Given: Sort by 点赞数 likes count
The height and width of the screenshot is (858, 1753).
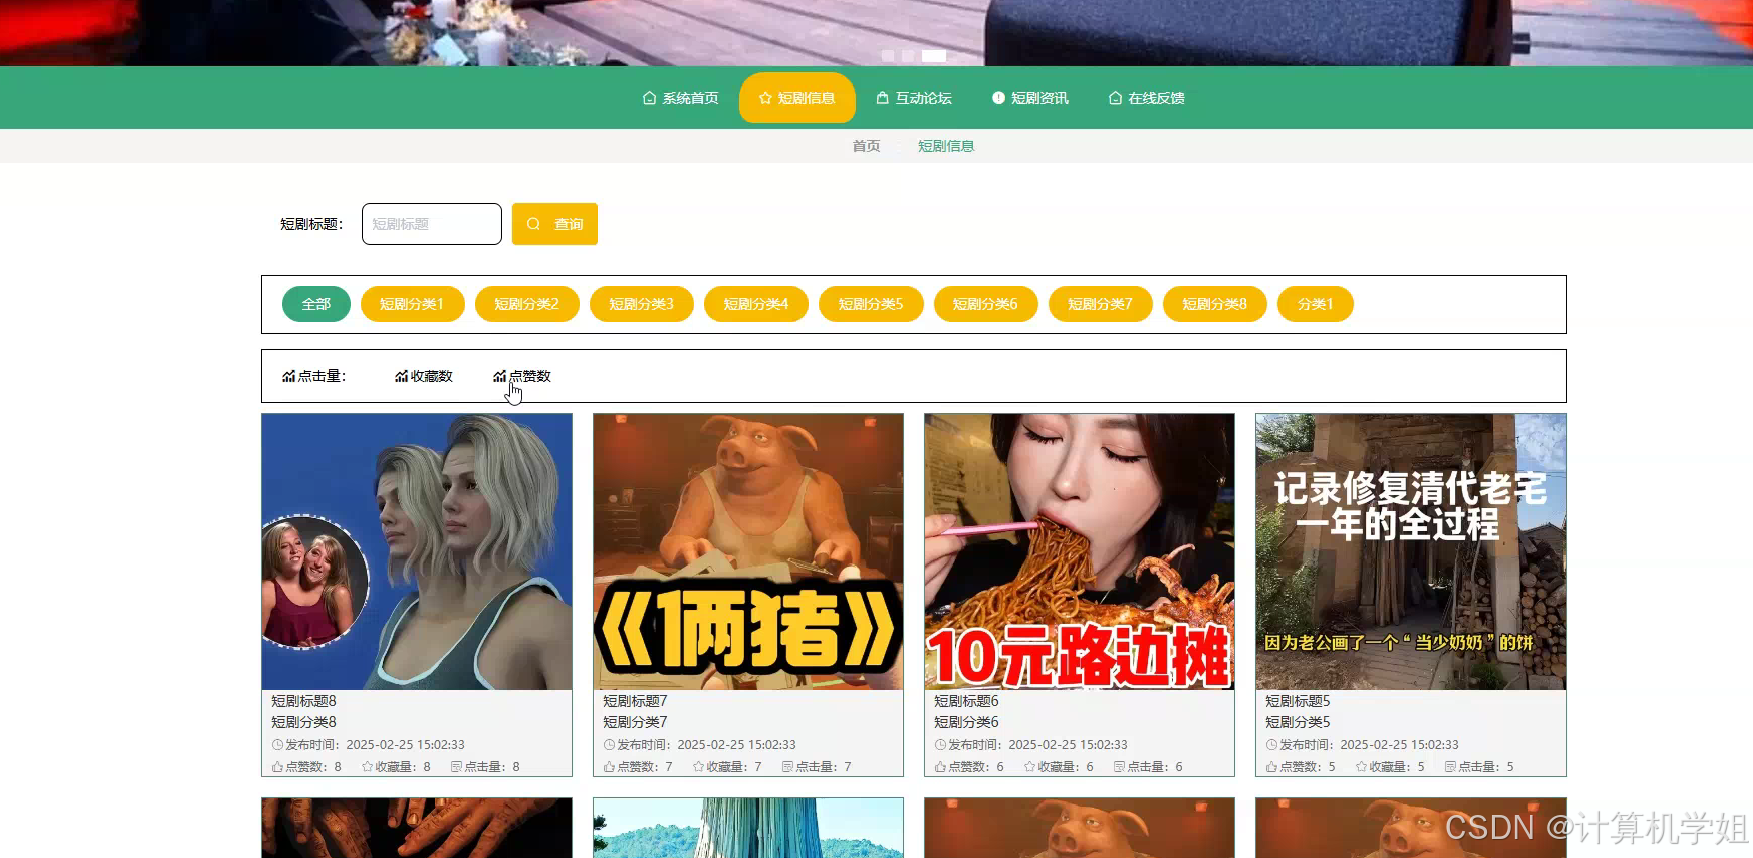Looking at the screenshot, I should click(522, 376).
